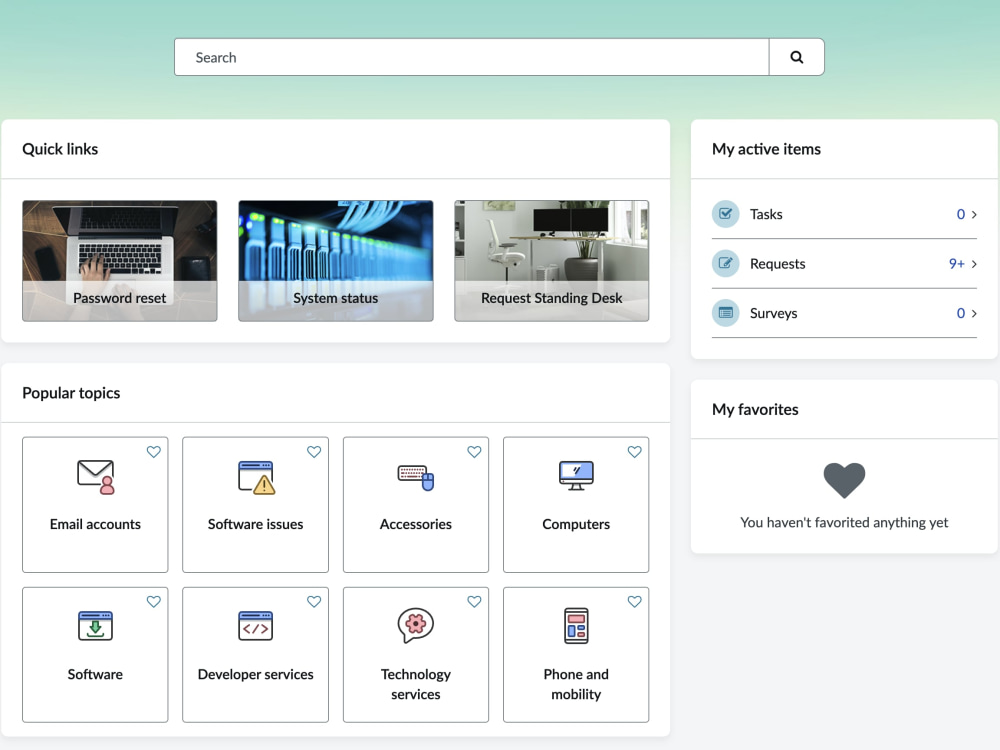Favorite the Accessories topic
This screenshot has height=750, width=1000.
[474, 452]
